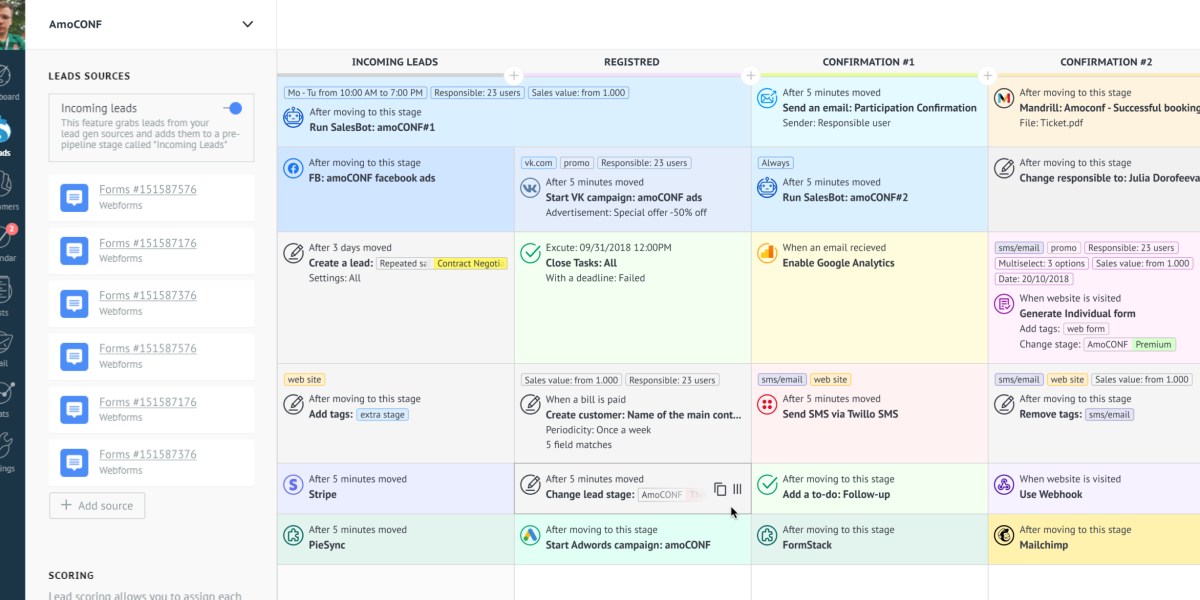1200x600 pixels.
Task: Open the Add tags extra stage icon
Action: [x=293, y=405]
